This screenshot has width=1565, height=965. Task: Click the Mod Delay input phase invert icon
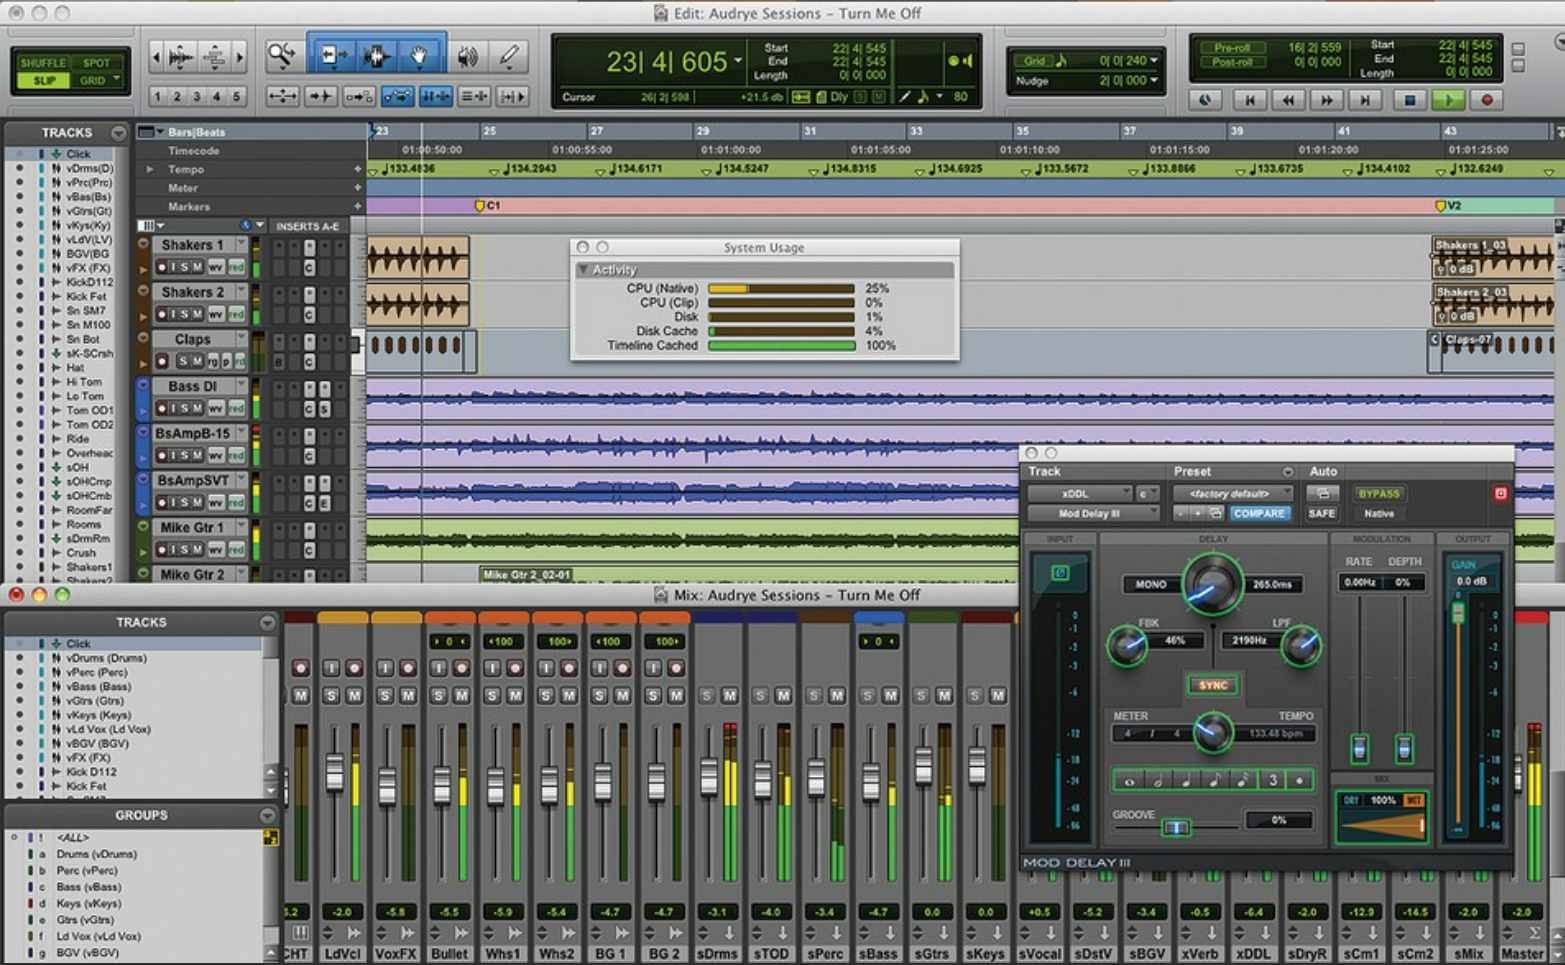[1060, 573]
